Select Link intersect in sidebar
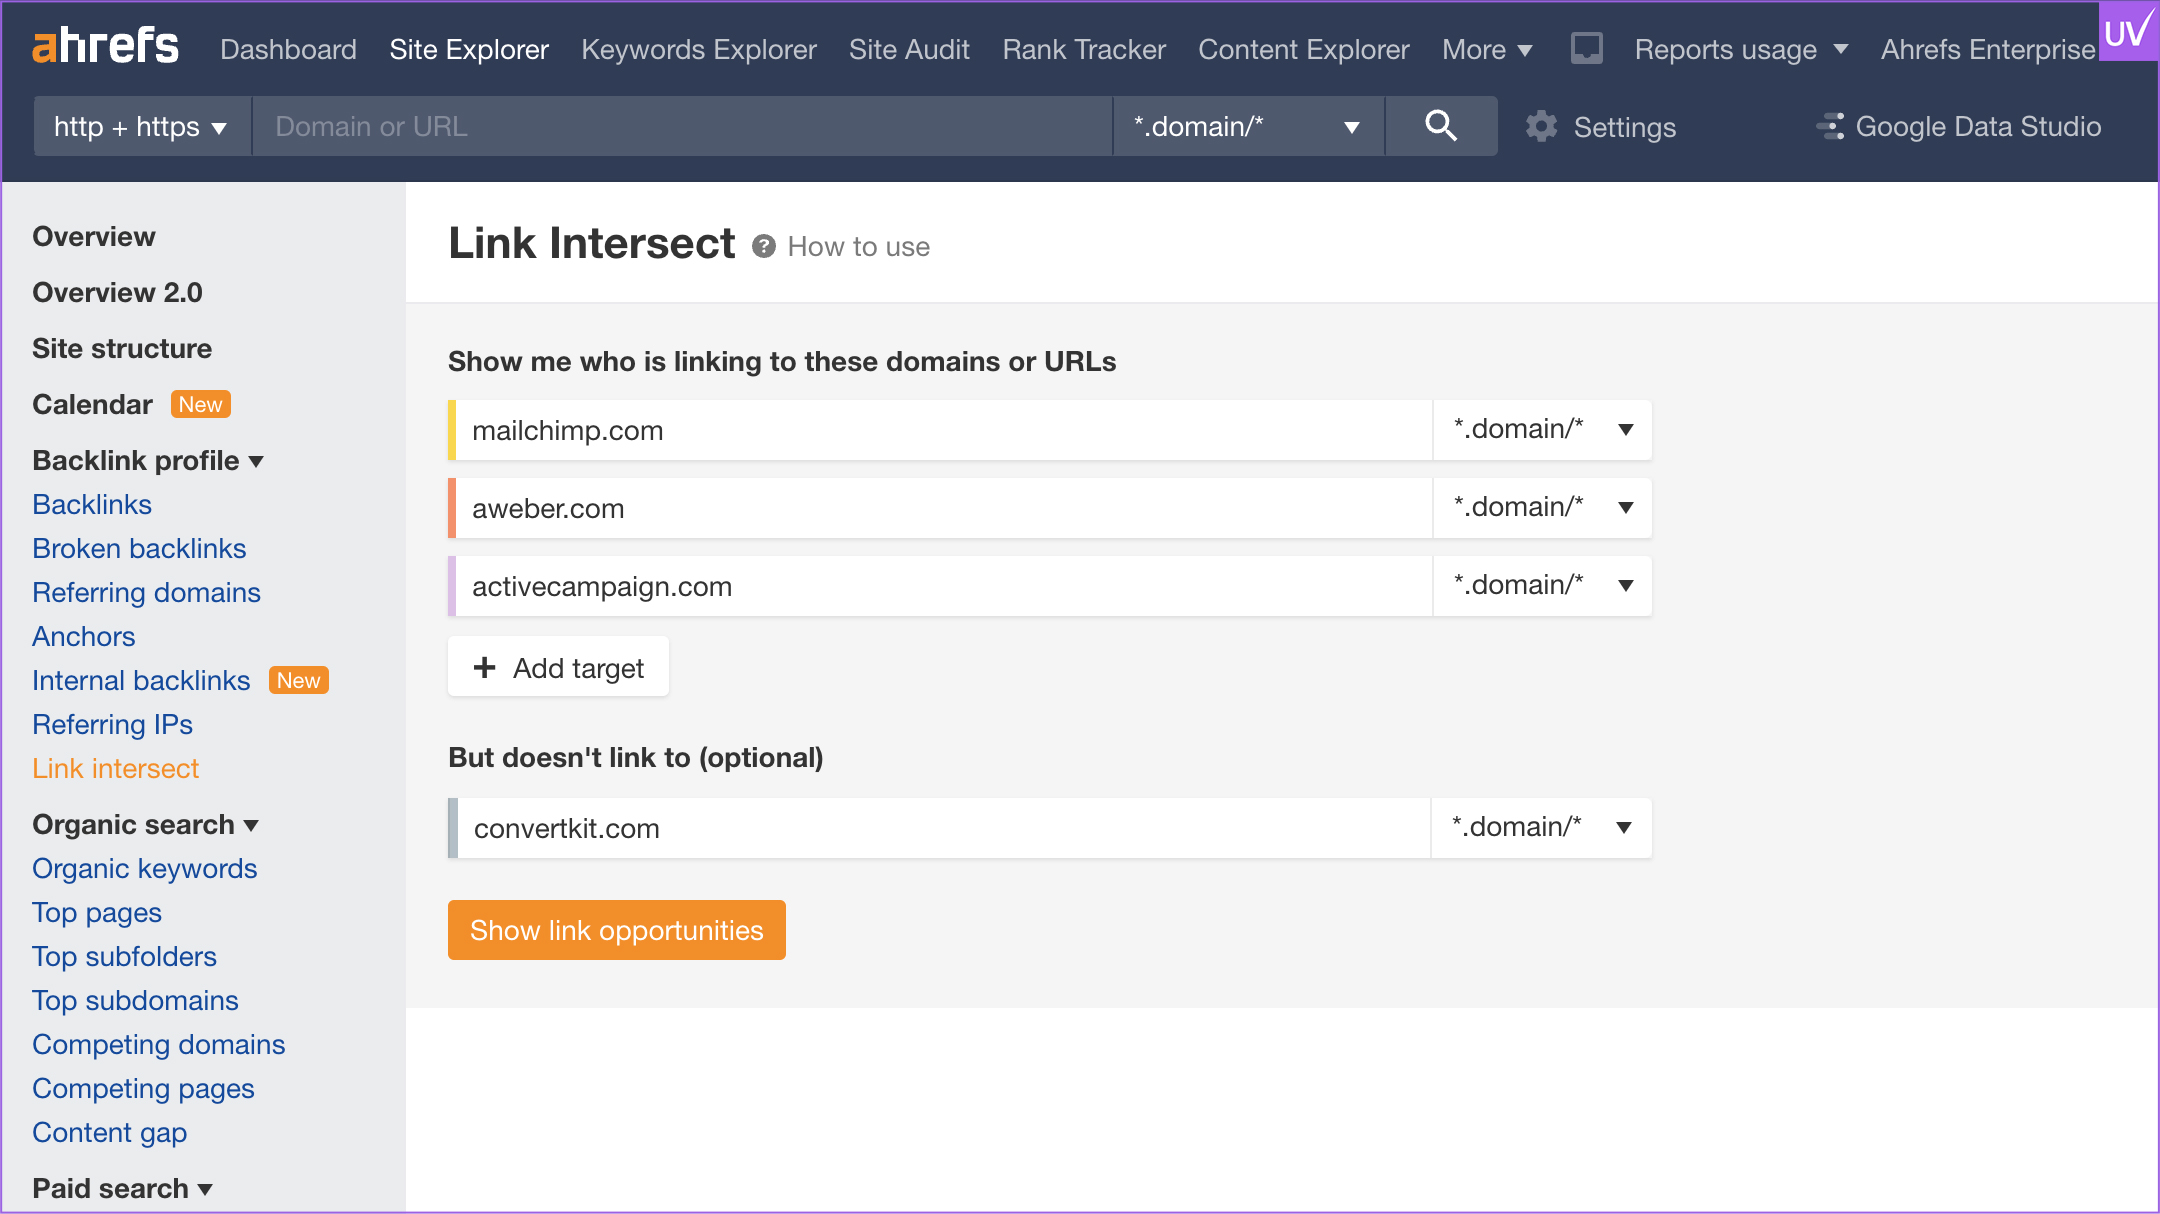 116,768
